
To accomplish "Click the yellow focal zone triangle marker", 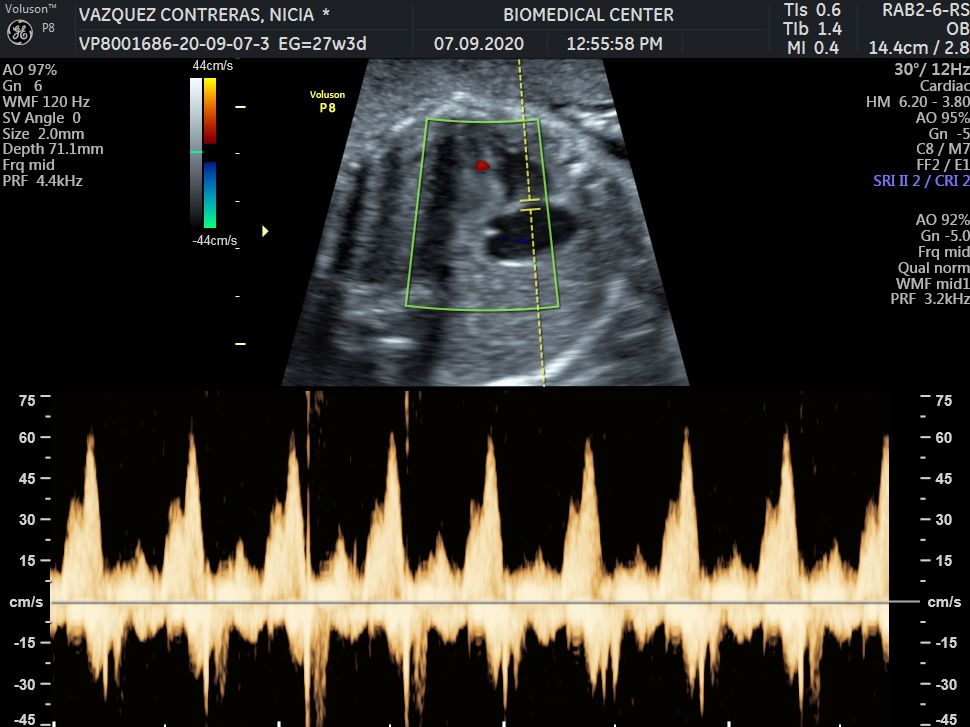I will (265, 231).
